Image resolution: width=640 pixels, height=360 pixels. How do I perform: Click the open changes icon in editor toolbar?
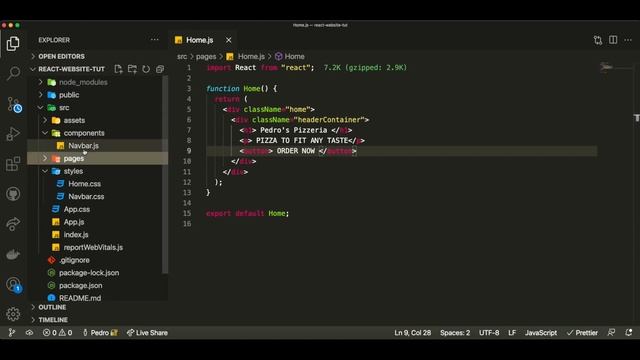click(x=598, y=40)
